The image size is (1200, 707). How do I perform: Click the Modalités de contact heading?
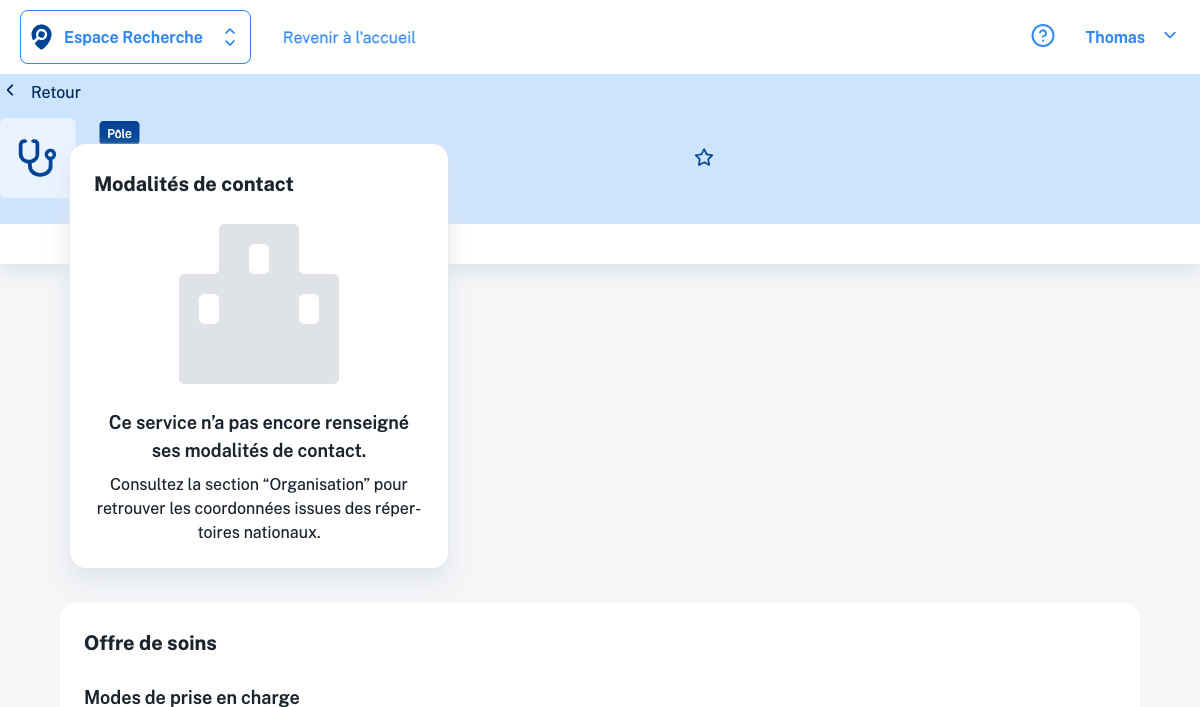point(194,184)
